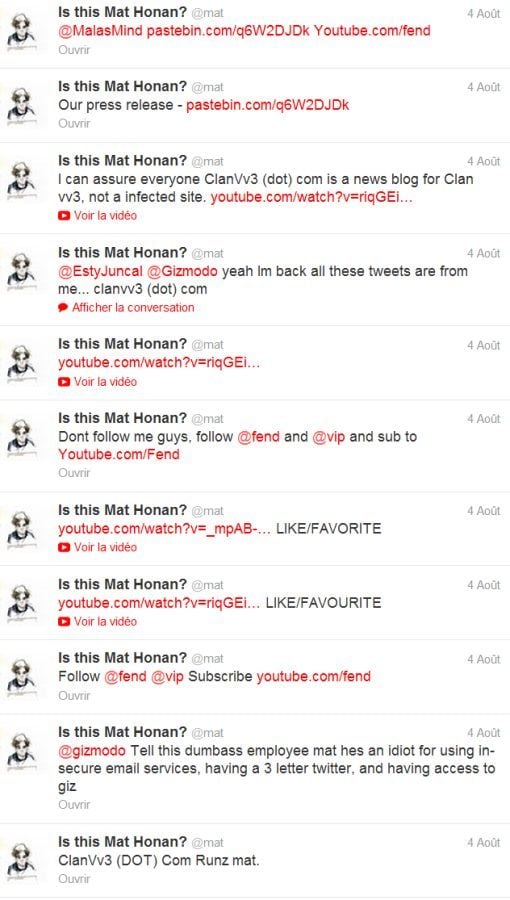Click the video icon under the LIKE/FAVORITE tweet

click(64, 548)
